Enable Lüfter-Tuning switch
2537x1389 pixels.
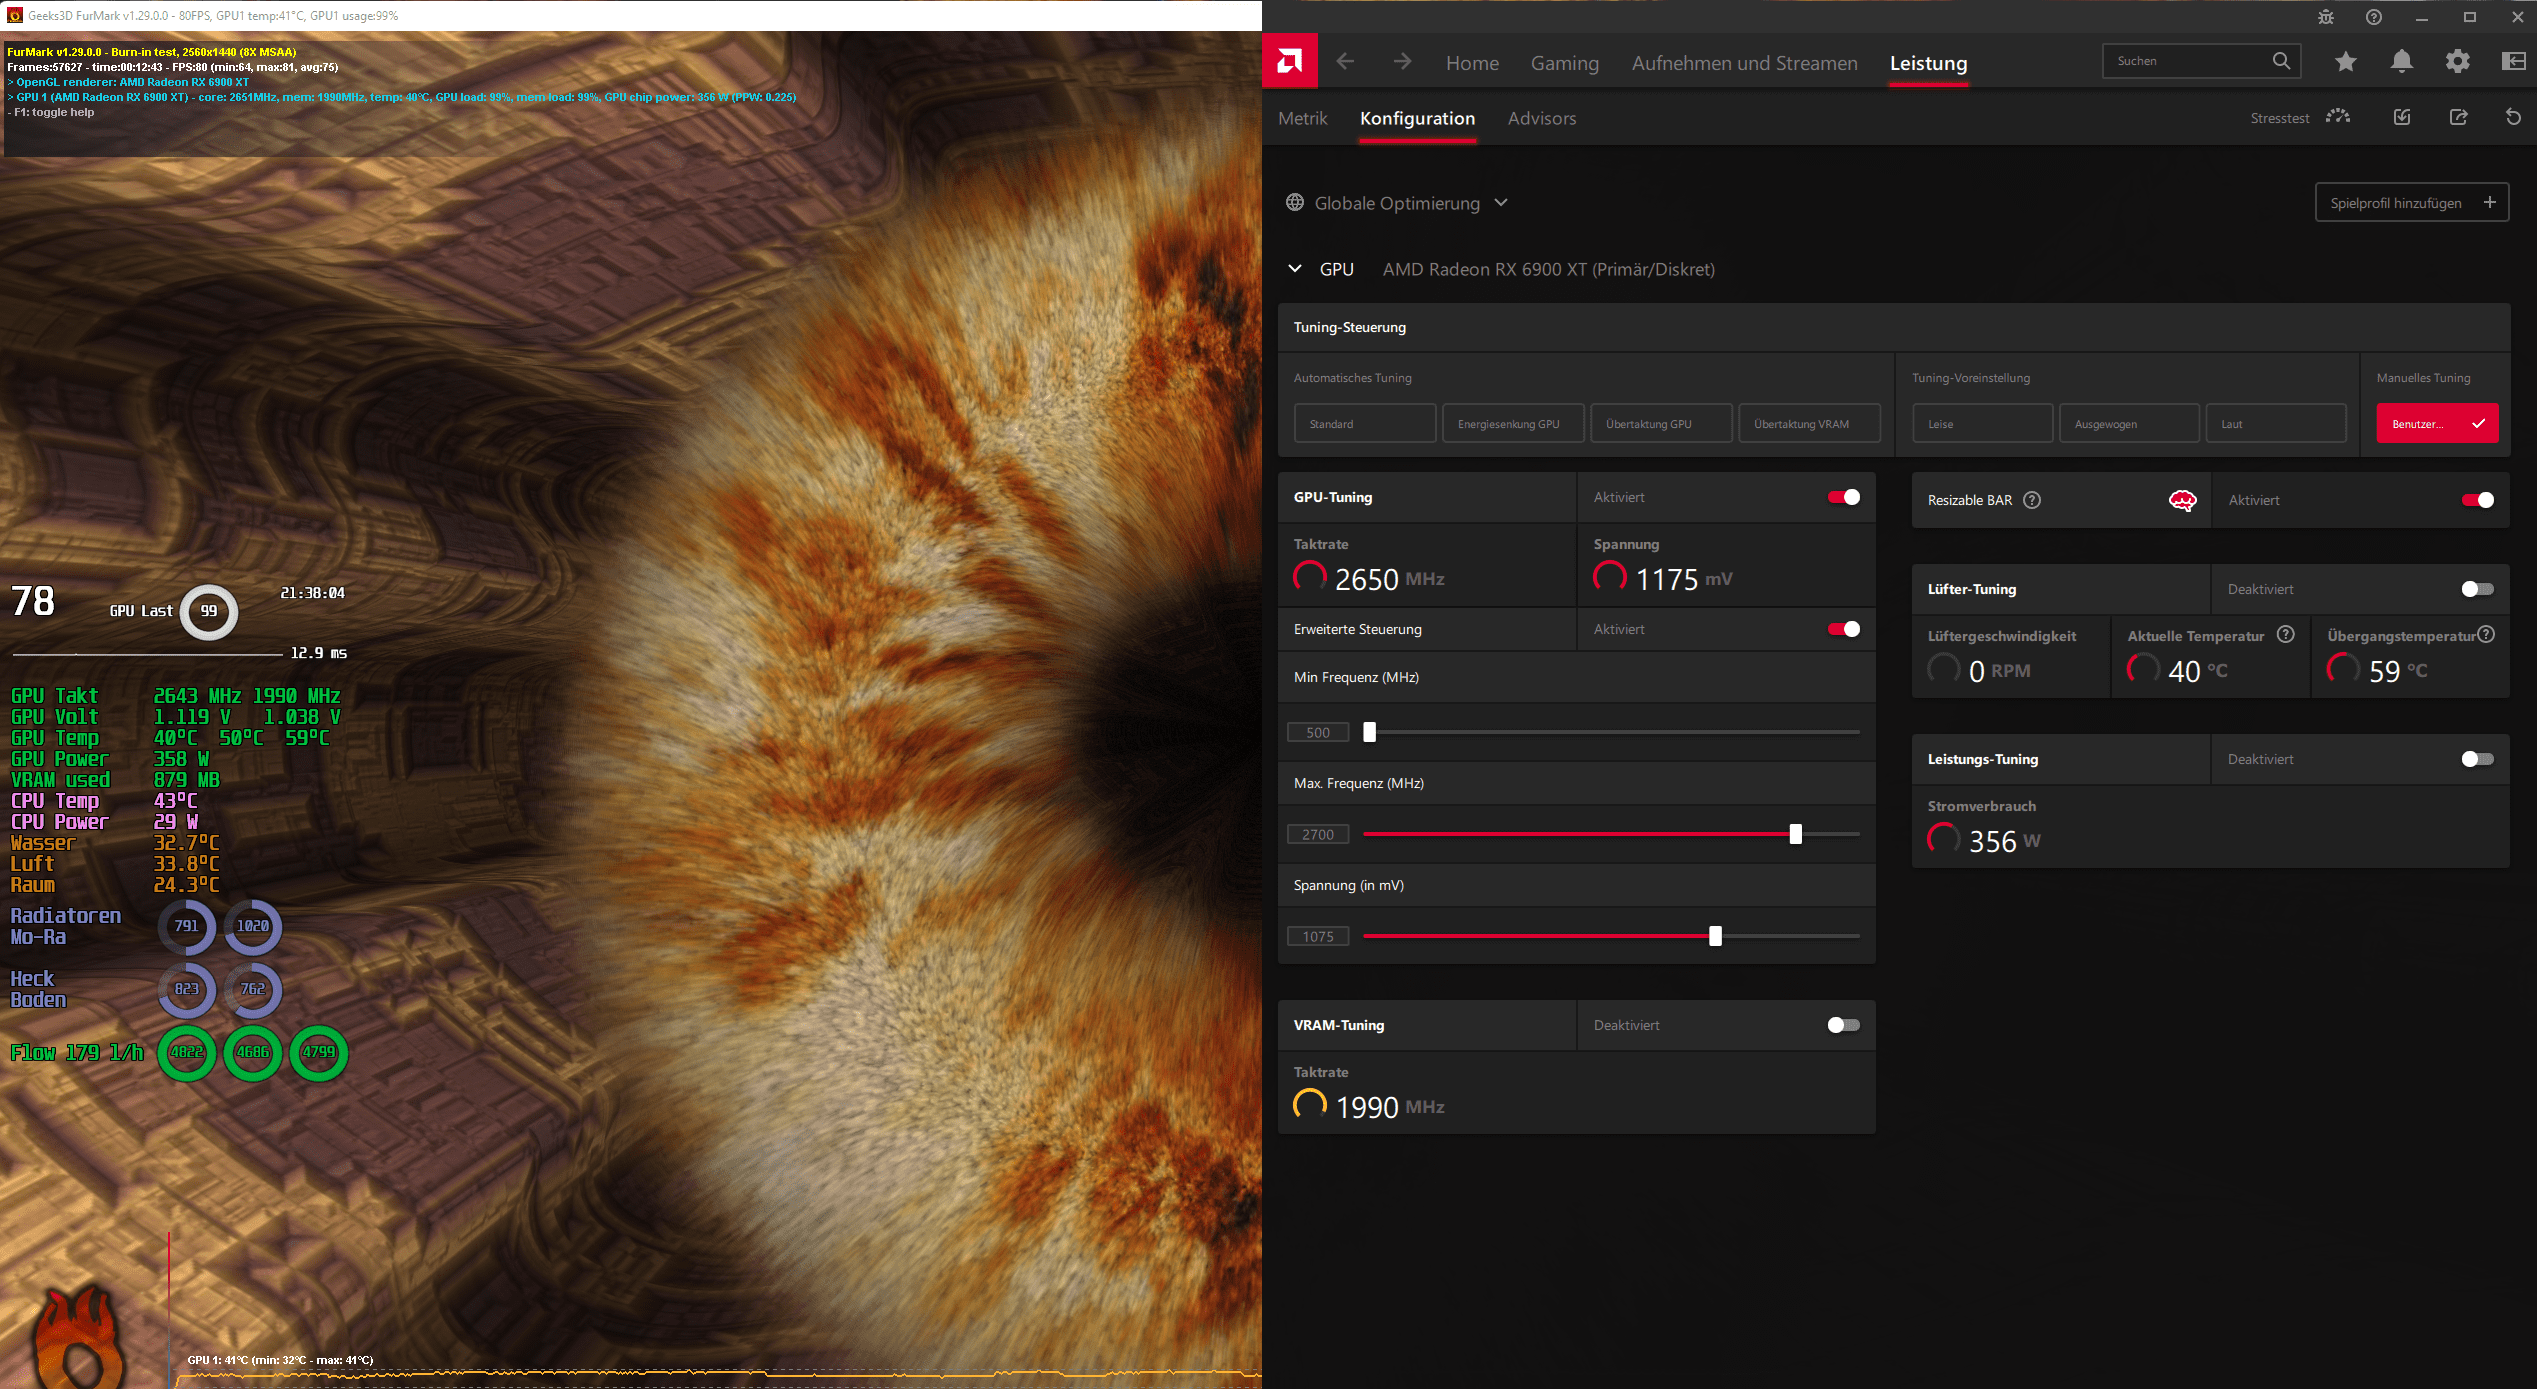(2477, 589)
